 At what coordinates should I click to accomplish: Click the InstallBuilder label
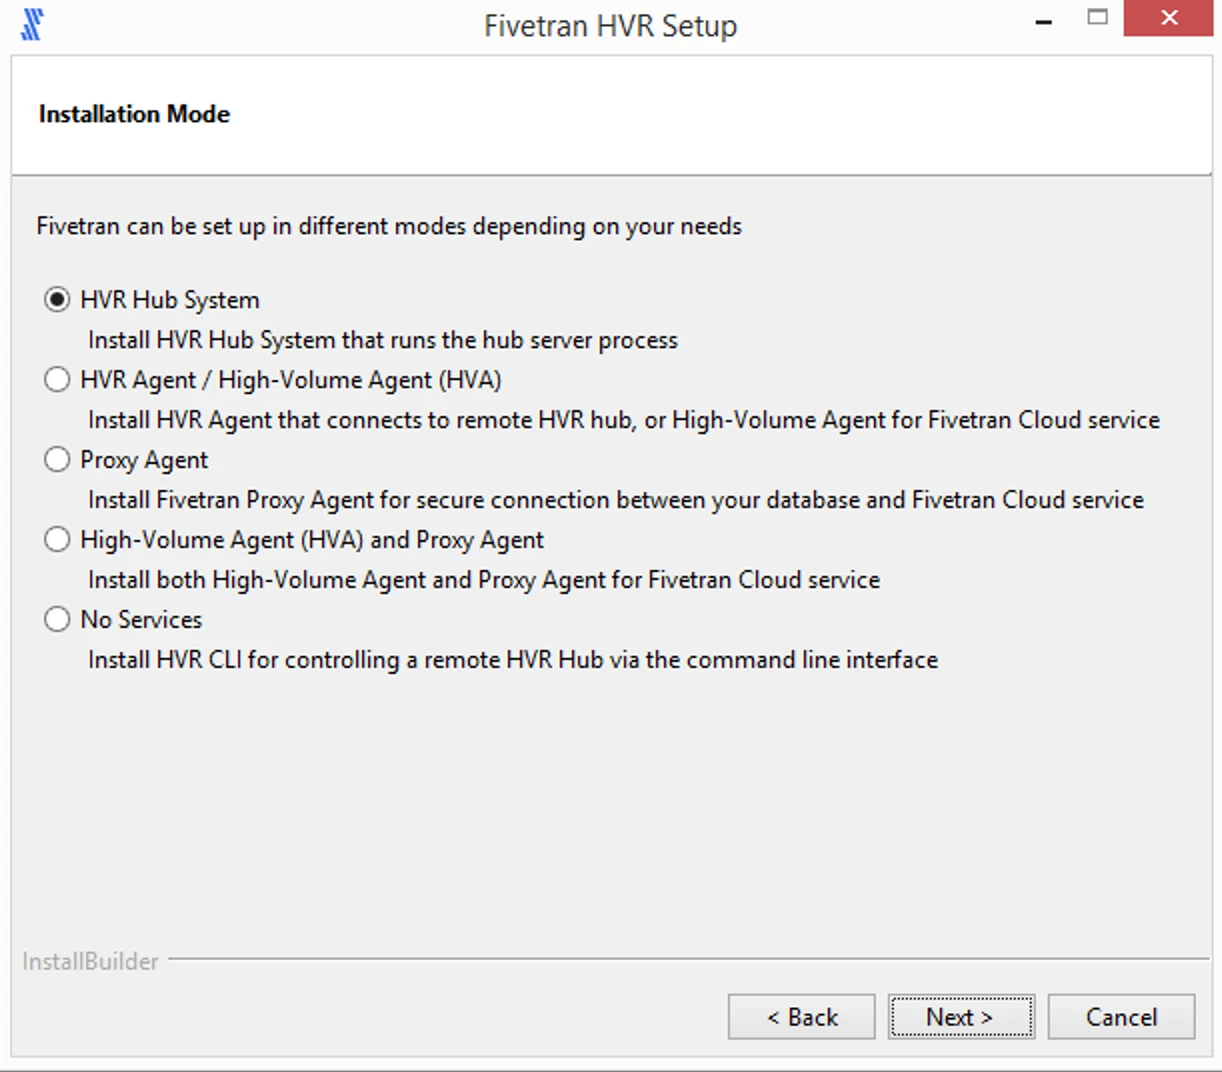tap(90, 961)
